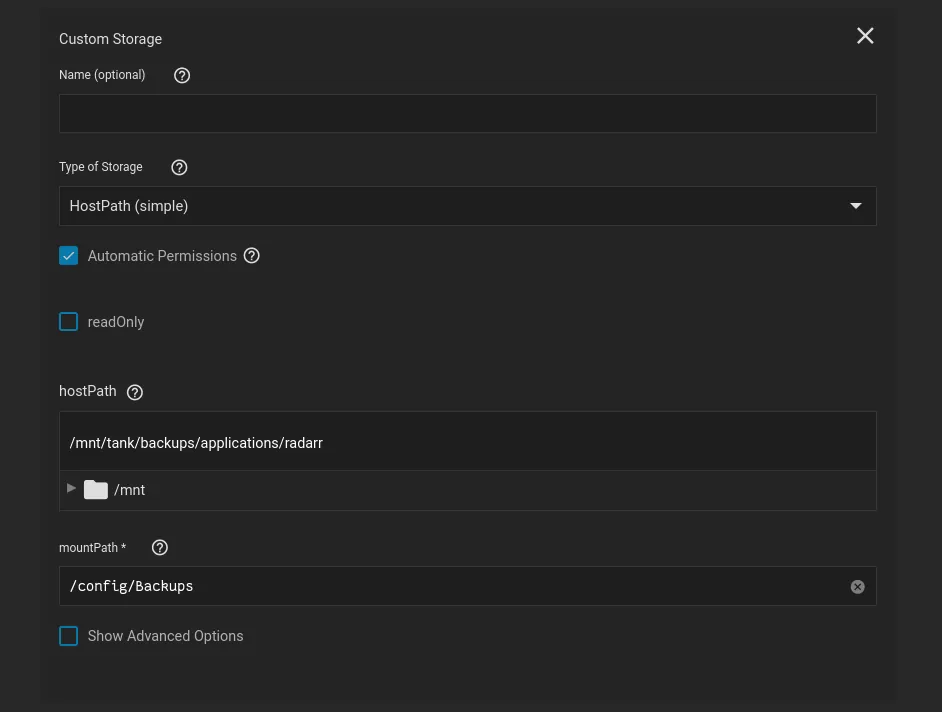The image size is (942, 712).
Task: View the hostPath help icon
Action: (x=134, y=391)
